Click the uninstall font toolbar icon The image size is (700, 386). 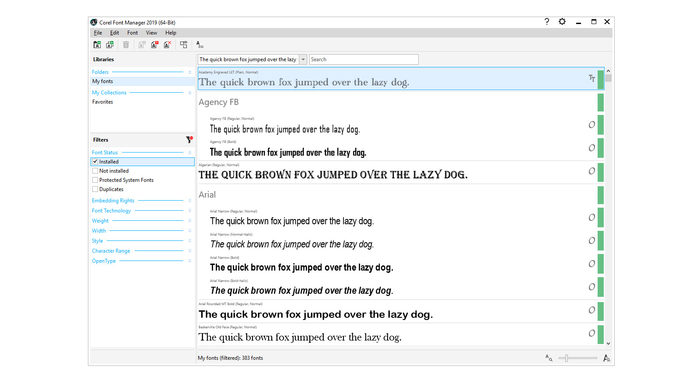(x=167, y=45)
